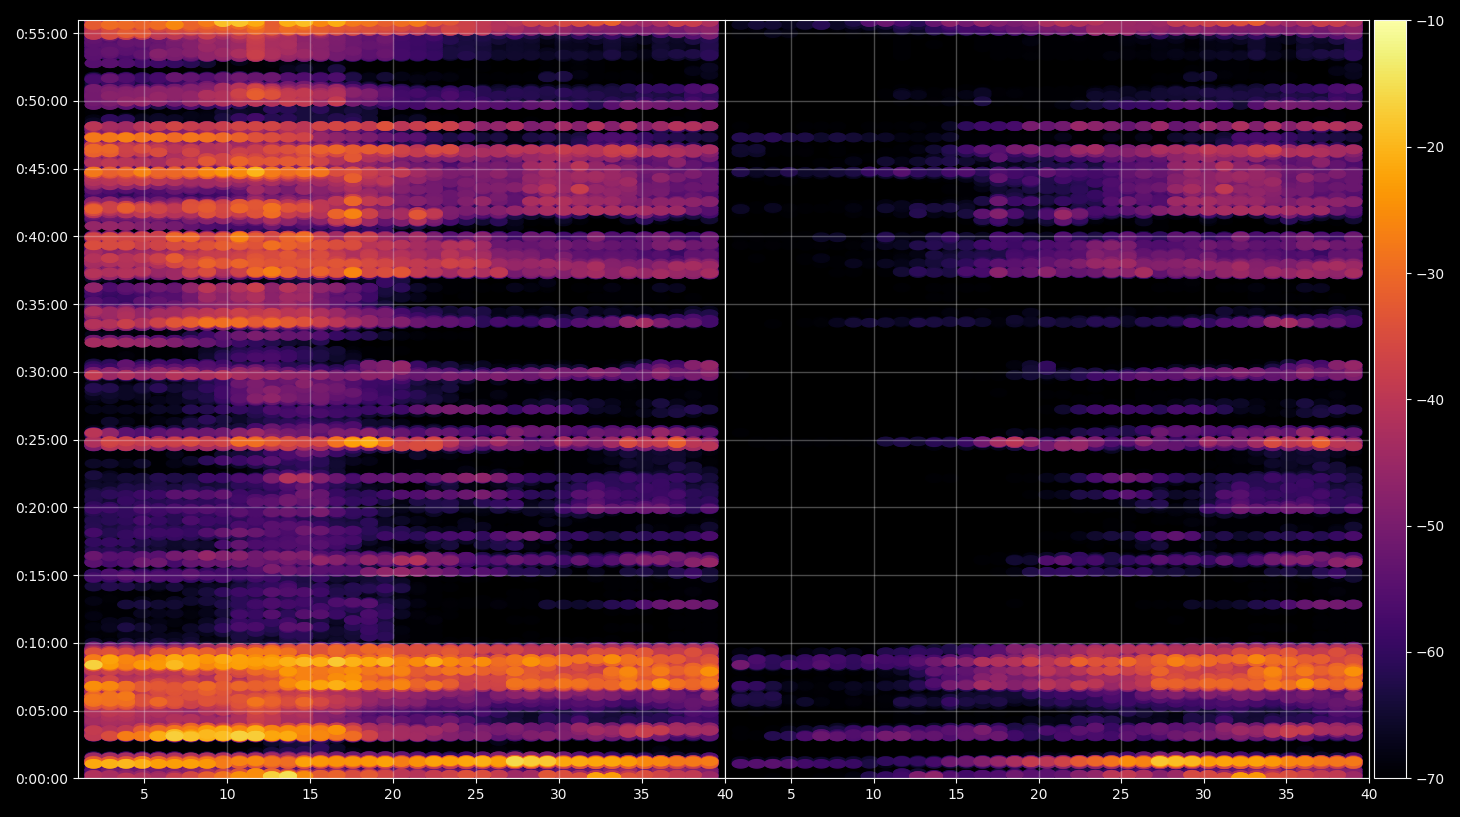Image resolution: width=1460 pixels, height=817 pixels.
Task: Select the −60 colorbar scale label
Action: 1431,652
